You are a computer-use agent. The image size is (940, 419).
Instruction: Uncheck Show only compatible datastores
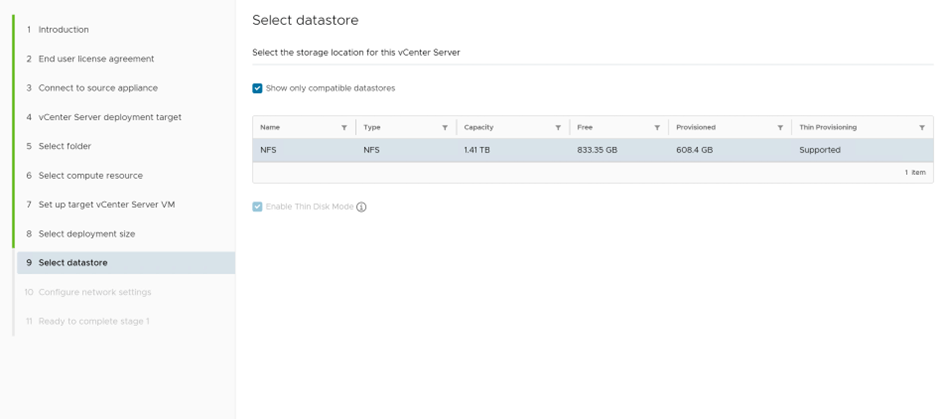[258, 88]
